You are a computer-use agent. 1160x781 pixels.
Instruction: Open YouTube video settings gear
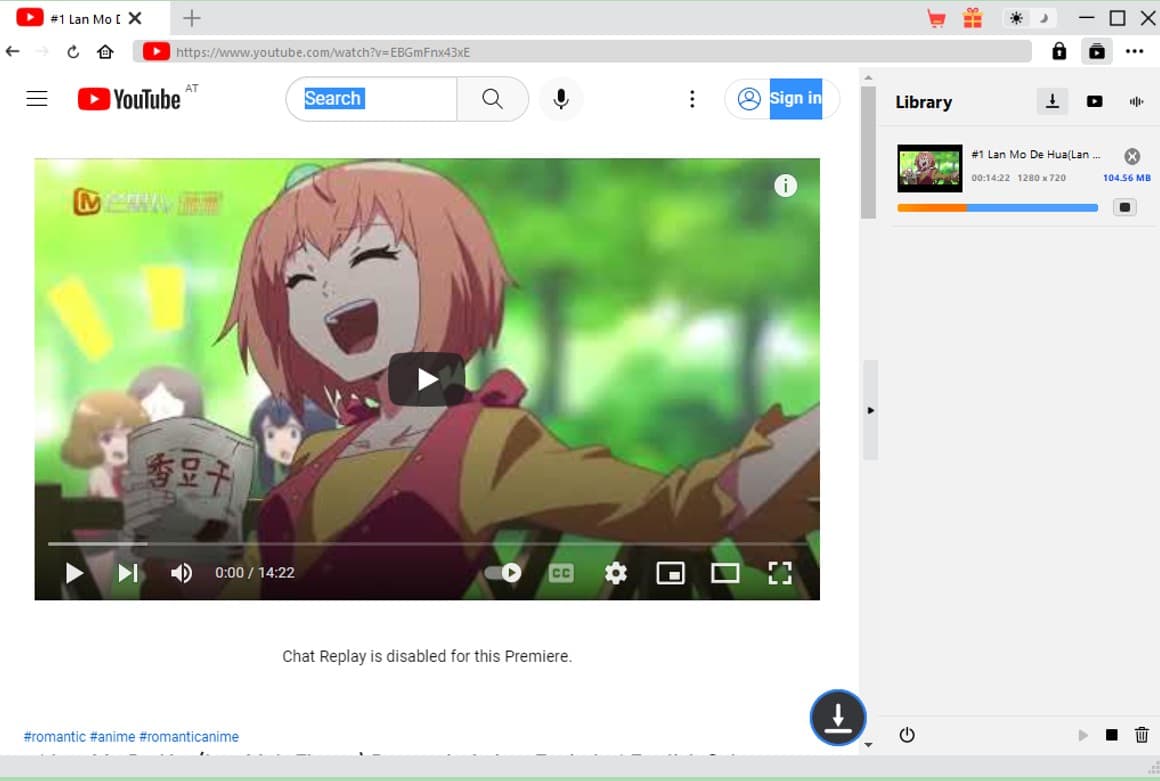point(616,573)
